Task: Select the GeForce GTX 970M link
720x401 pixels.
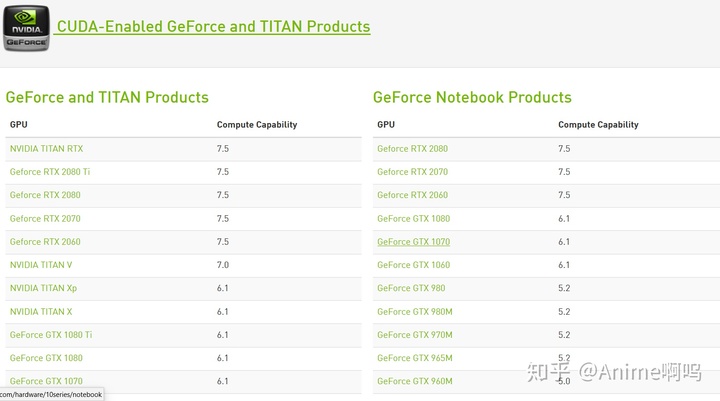Action: click(415, 335)
